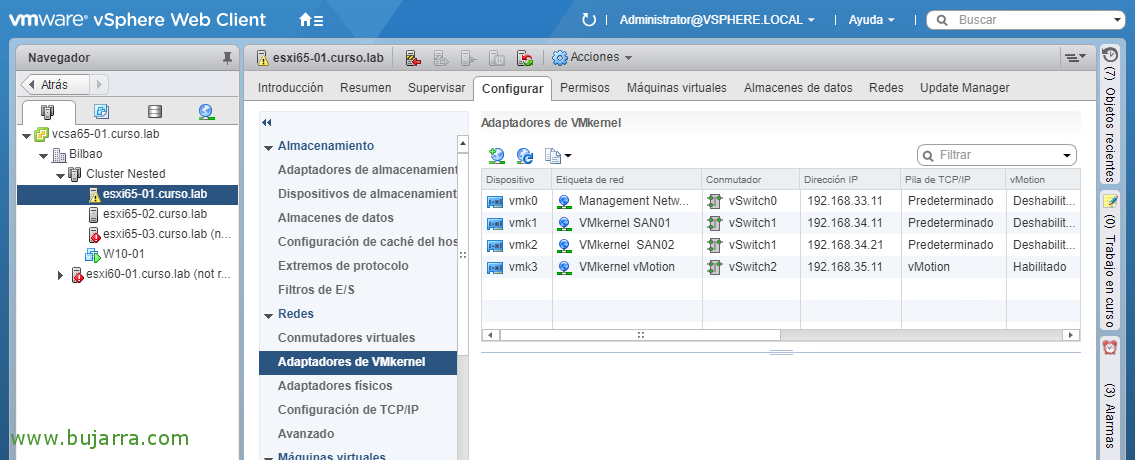Open Filtros de E/S settings
Screen dimensions: 1135x460
316,290
